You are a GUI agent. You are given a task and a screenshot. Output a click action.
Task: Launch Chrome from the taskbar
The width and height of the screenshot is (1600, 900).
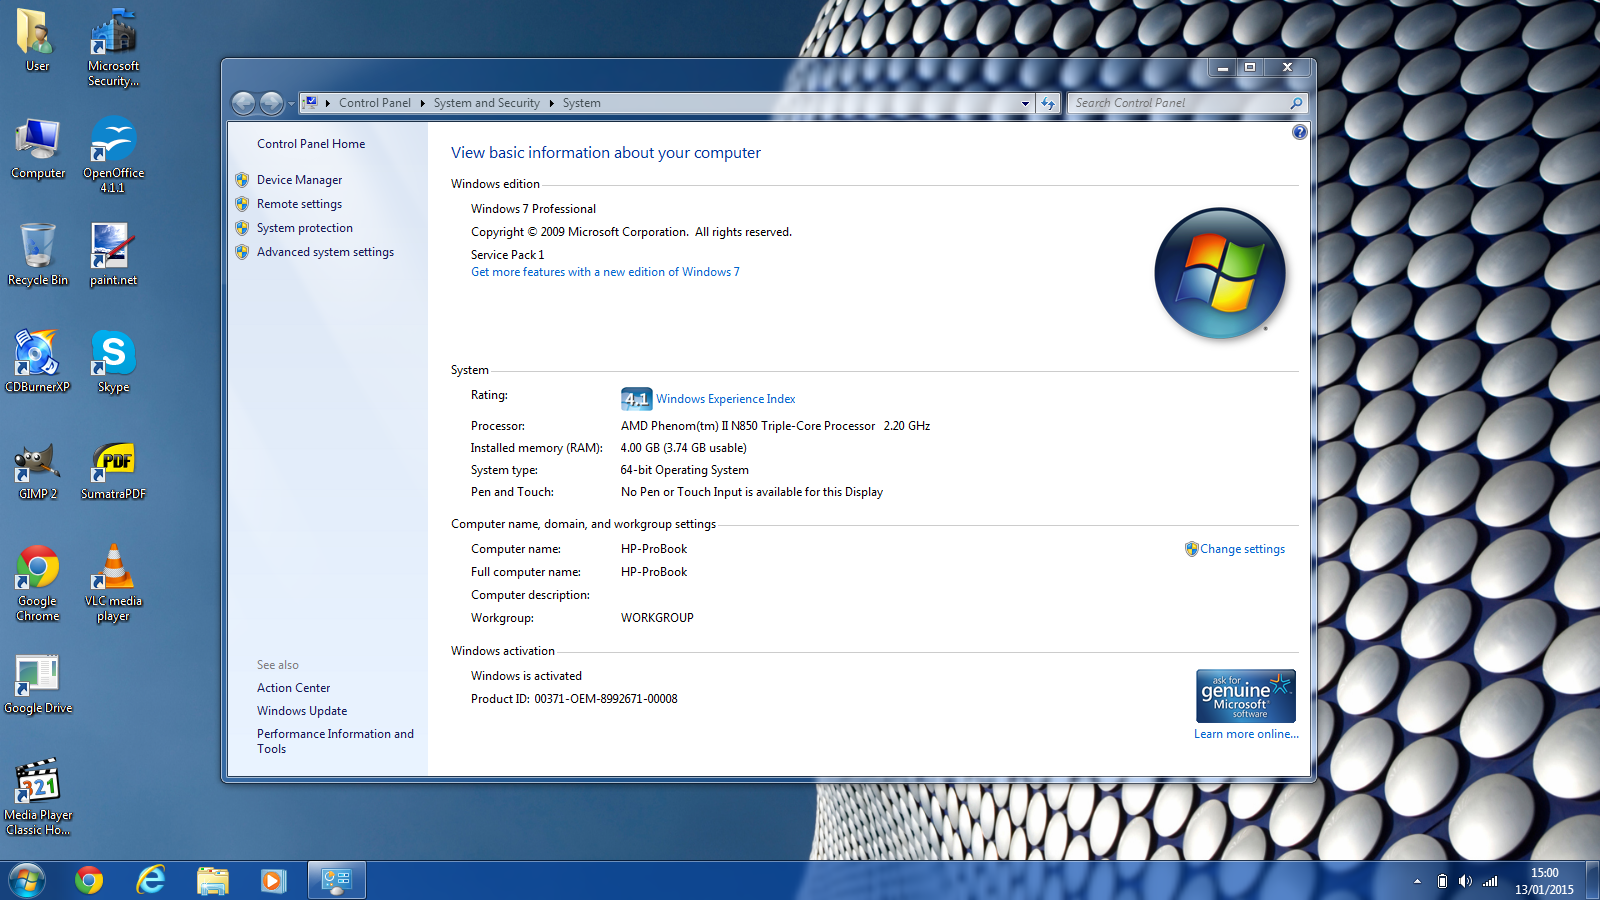click(89, 881)
